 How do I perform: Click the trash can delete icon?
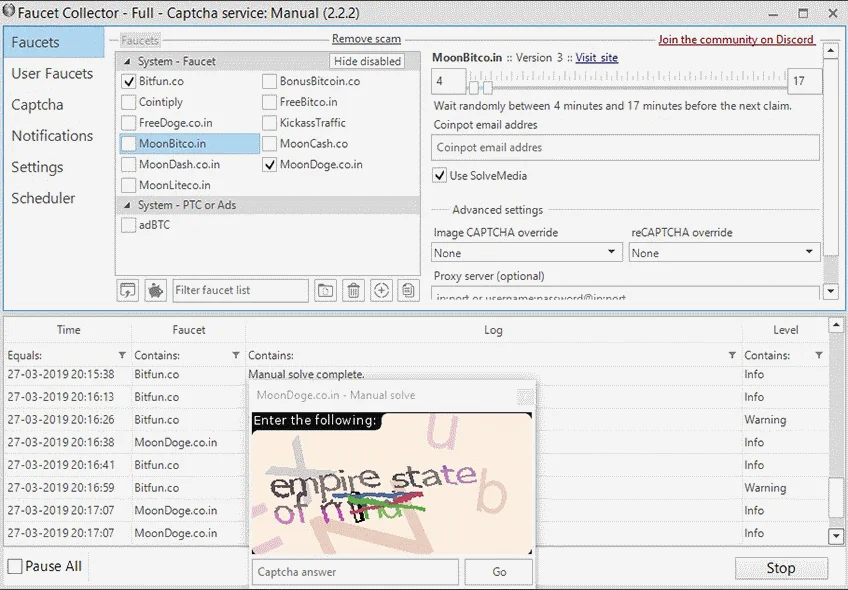(353, 290)
